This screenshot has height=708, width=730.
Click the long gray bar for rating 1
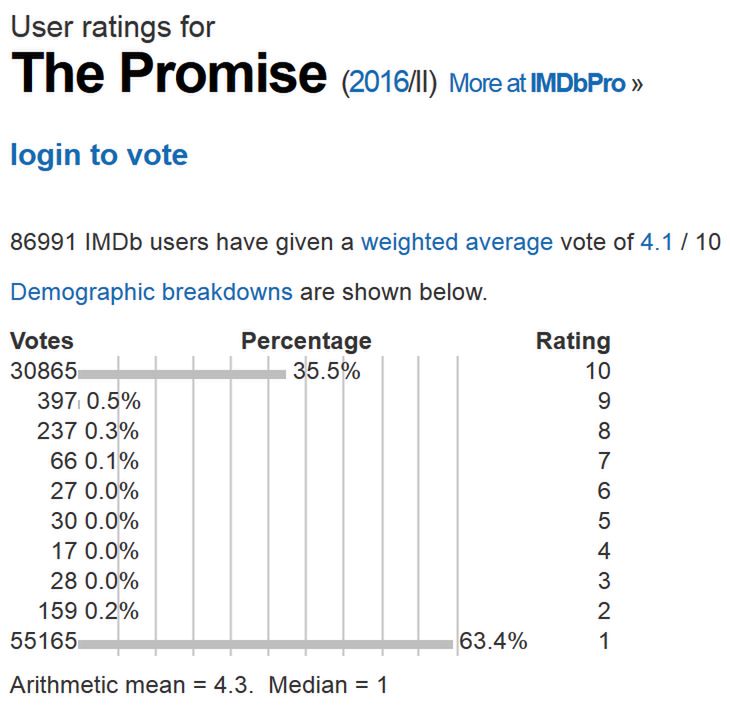265,643
